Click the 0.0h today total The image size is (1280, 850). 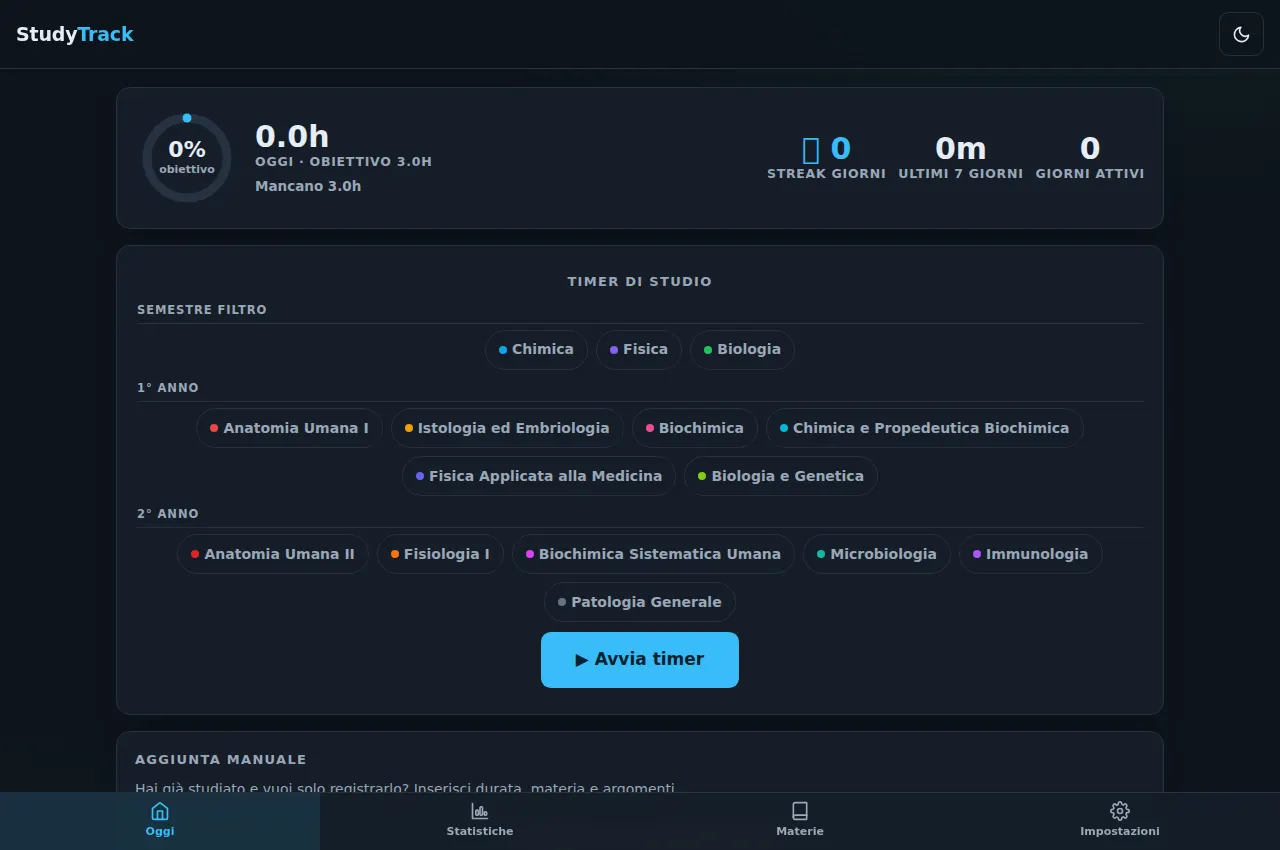click(292, 136)
